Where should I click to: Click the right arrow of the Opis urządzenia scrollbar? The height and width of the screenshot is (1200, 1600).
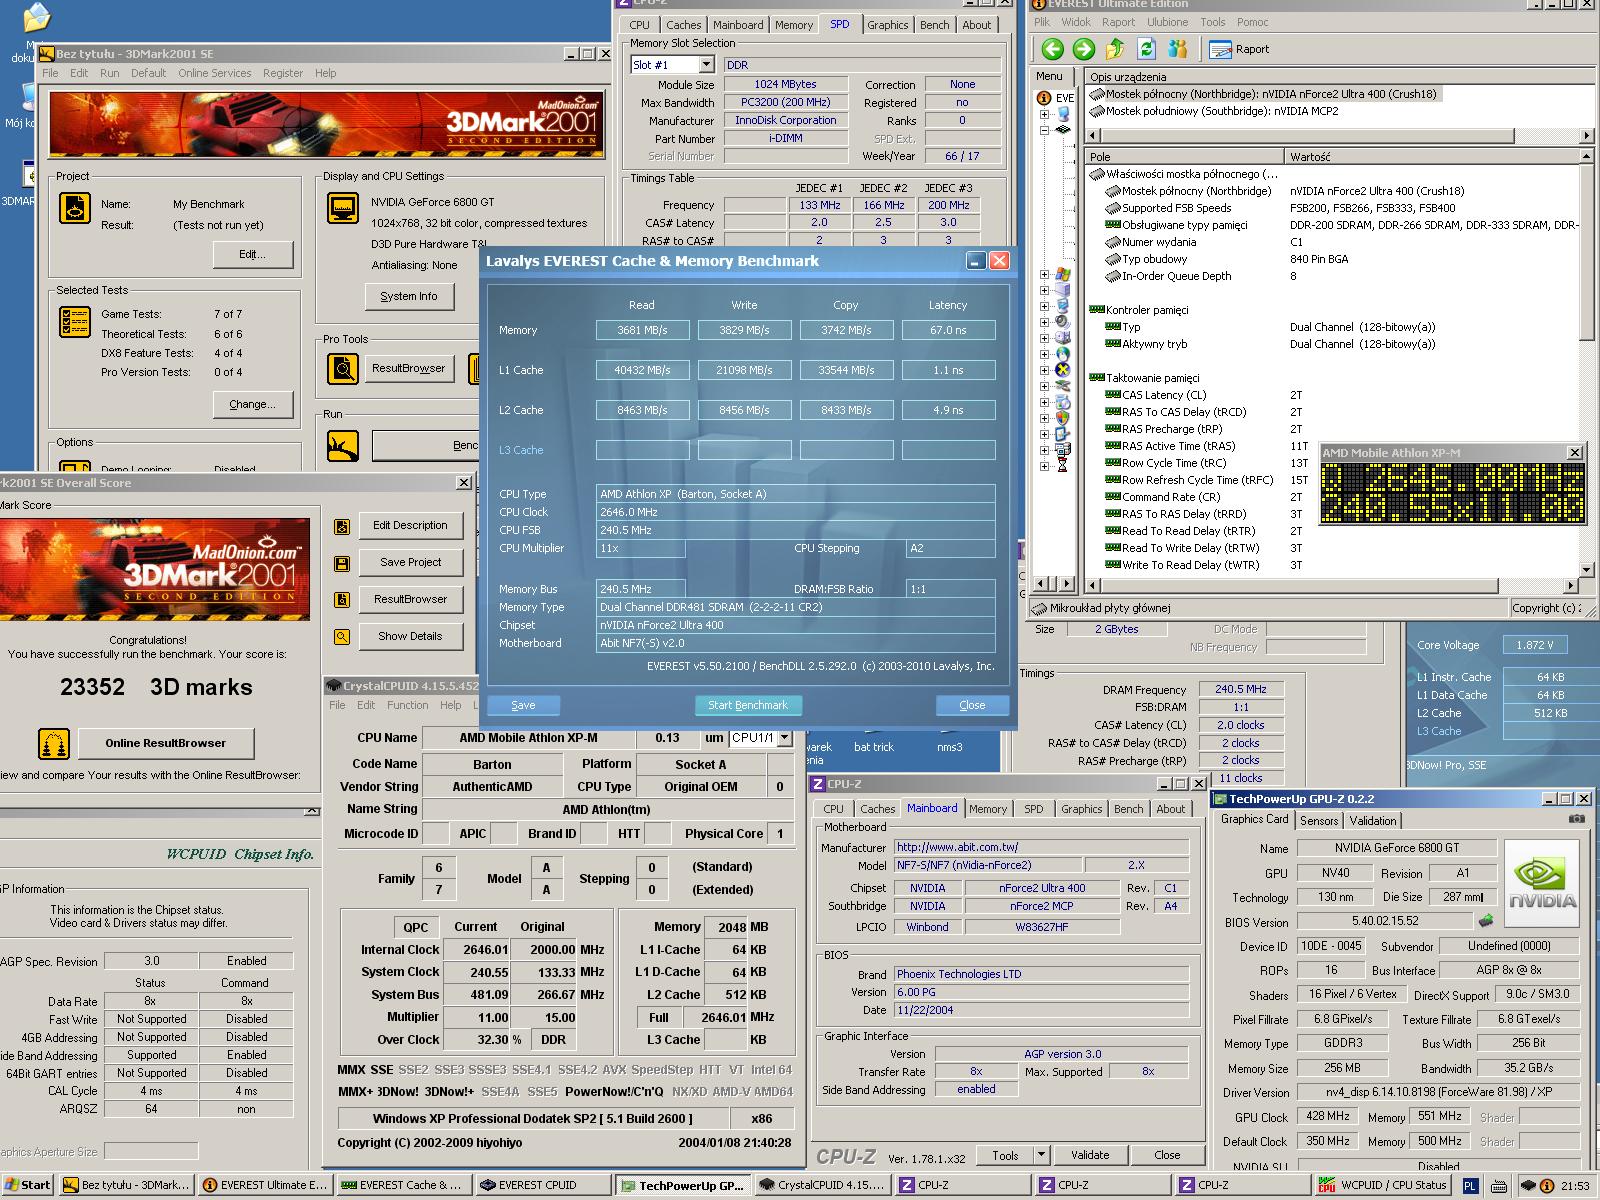point(1587,135)
